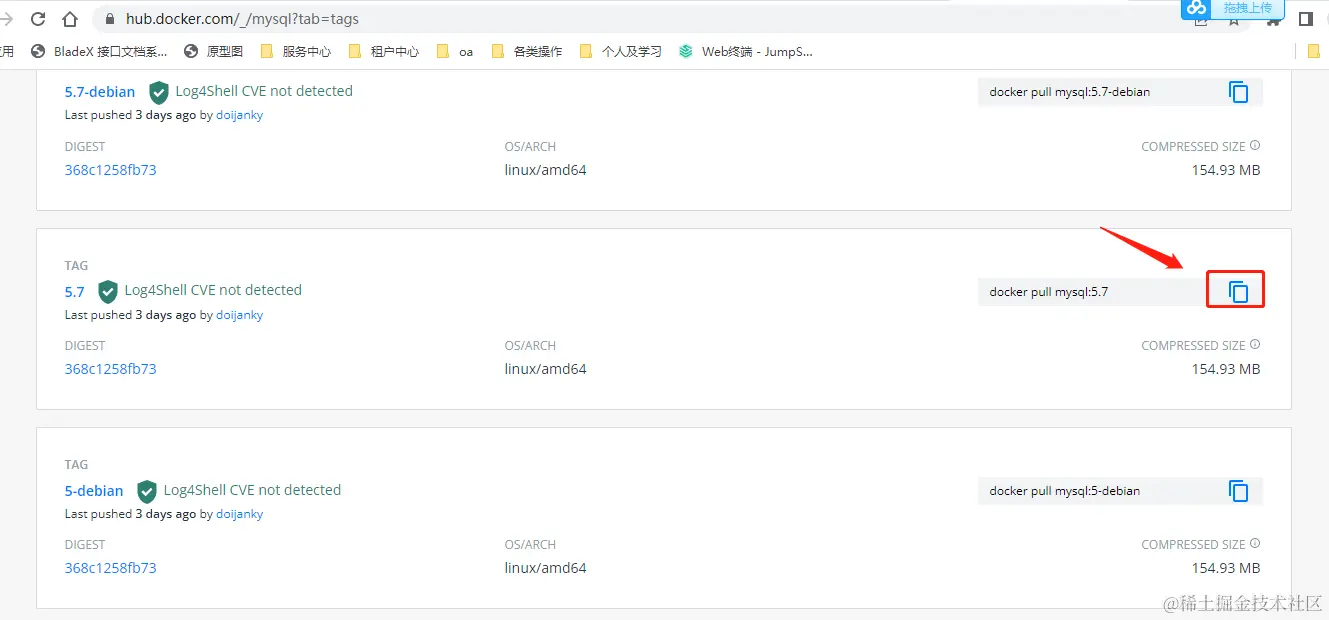Viewport: 1329px width, 620px height.
Task: Click the info icon next to 5.7-debian COMPRESSED SIZE
Action: point(1255,146)
